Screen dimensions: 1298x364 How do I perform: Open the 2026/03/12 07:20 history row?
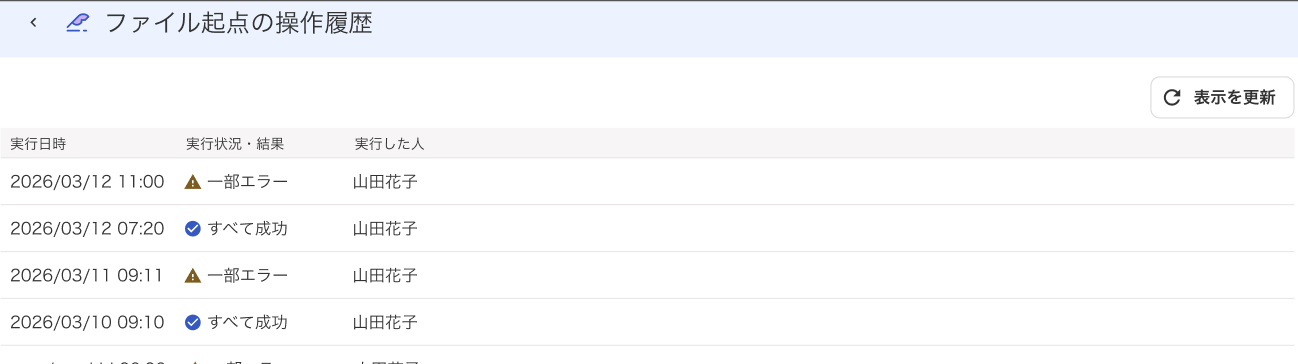coord(647,229)
